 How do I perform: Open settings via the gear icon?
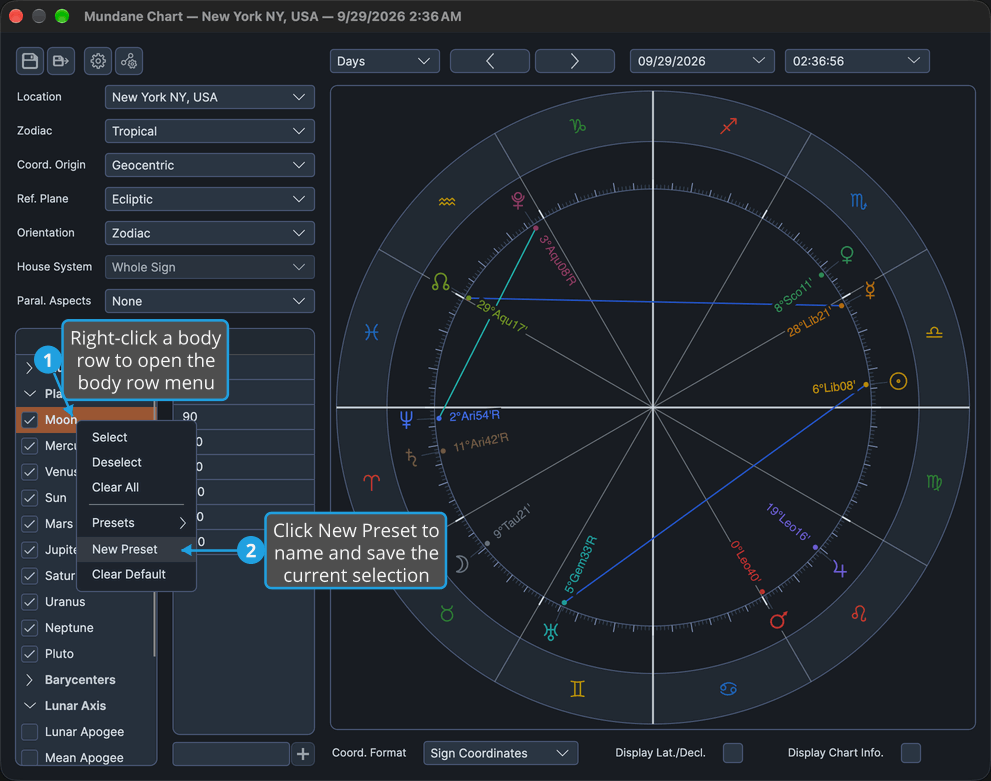coord(98,61)
